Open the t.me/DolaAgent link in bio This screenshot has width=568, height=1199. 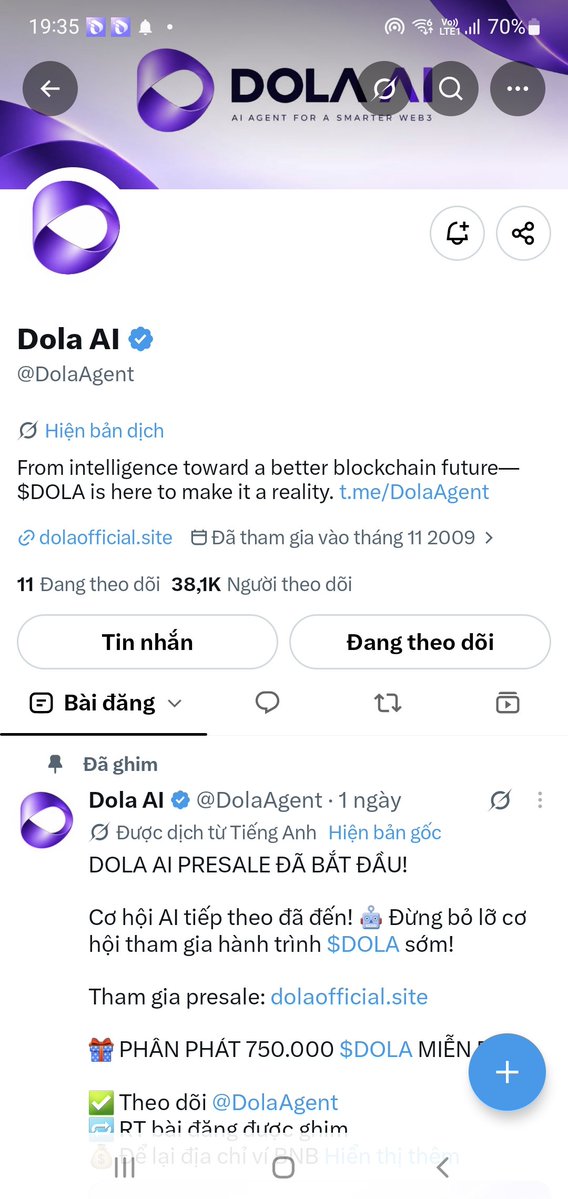tap(414, 492)
